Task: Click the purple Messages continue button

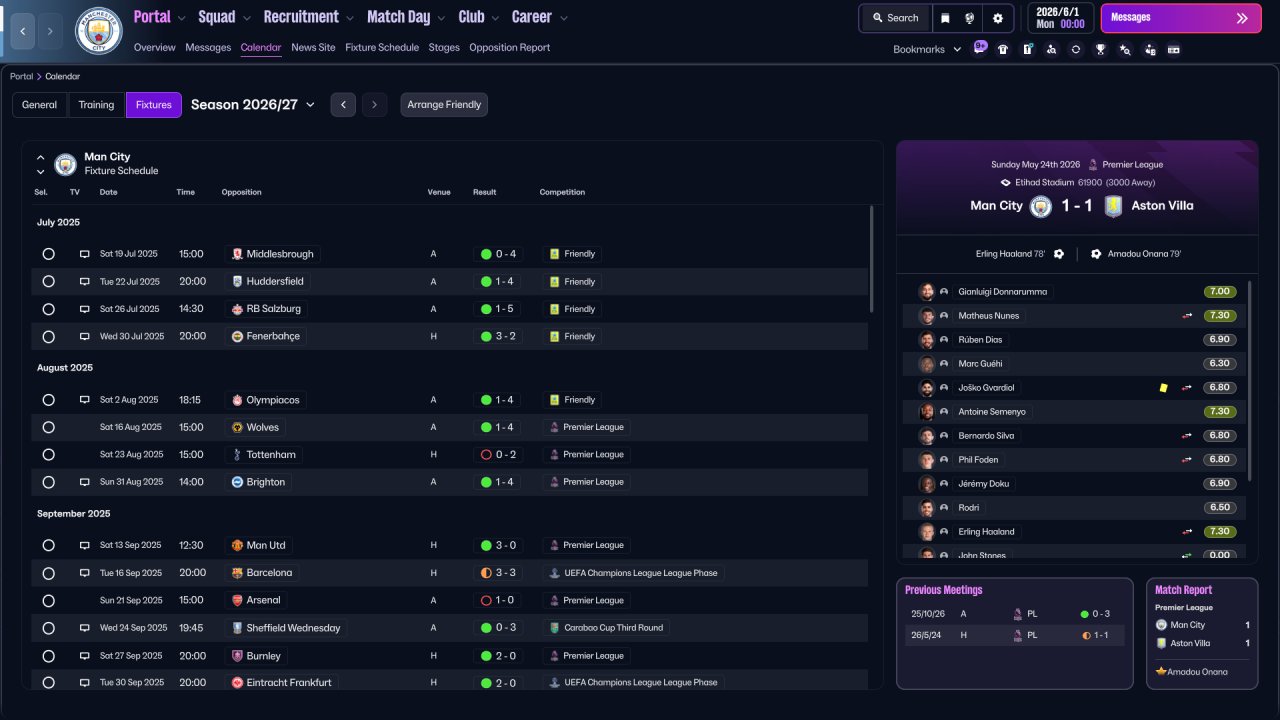Action: point(1181,18)
